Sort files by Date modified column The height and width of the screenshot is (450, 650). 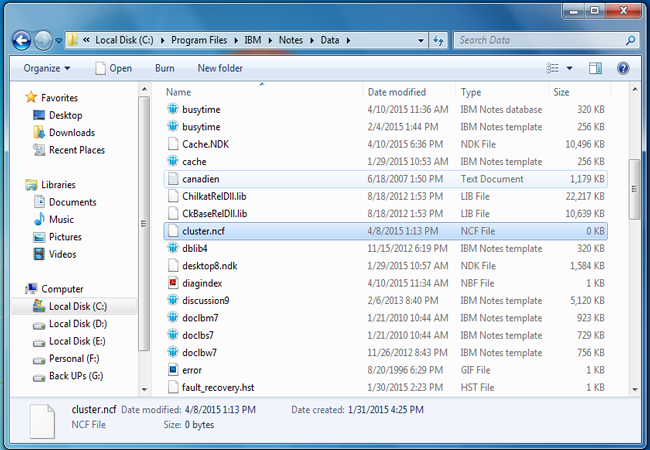point(396,92)
